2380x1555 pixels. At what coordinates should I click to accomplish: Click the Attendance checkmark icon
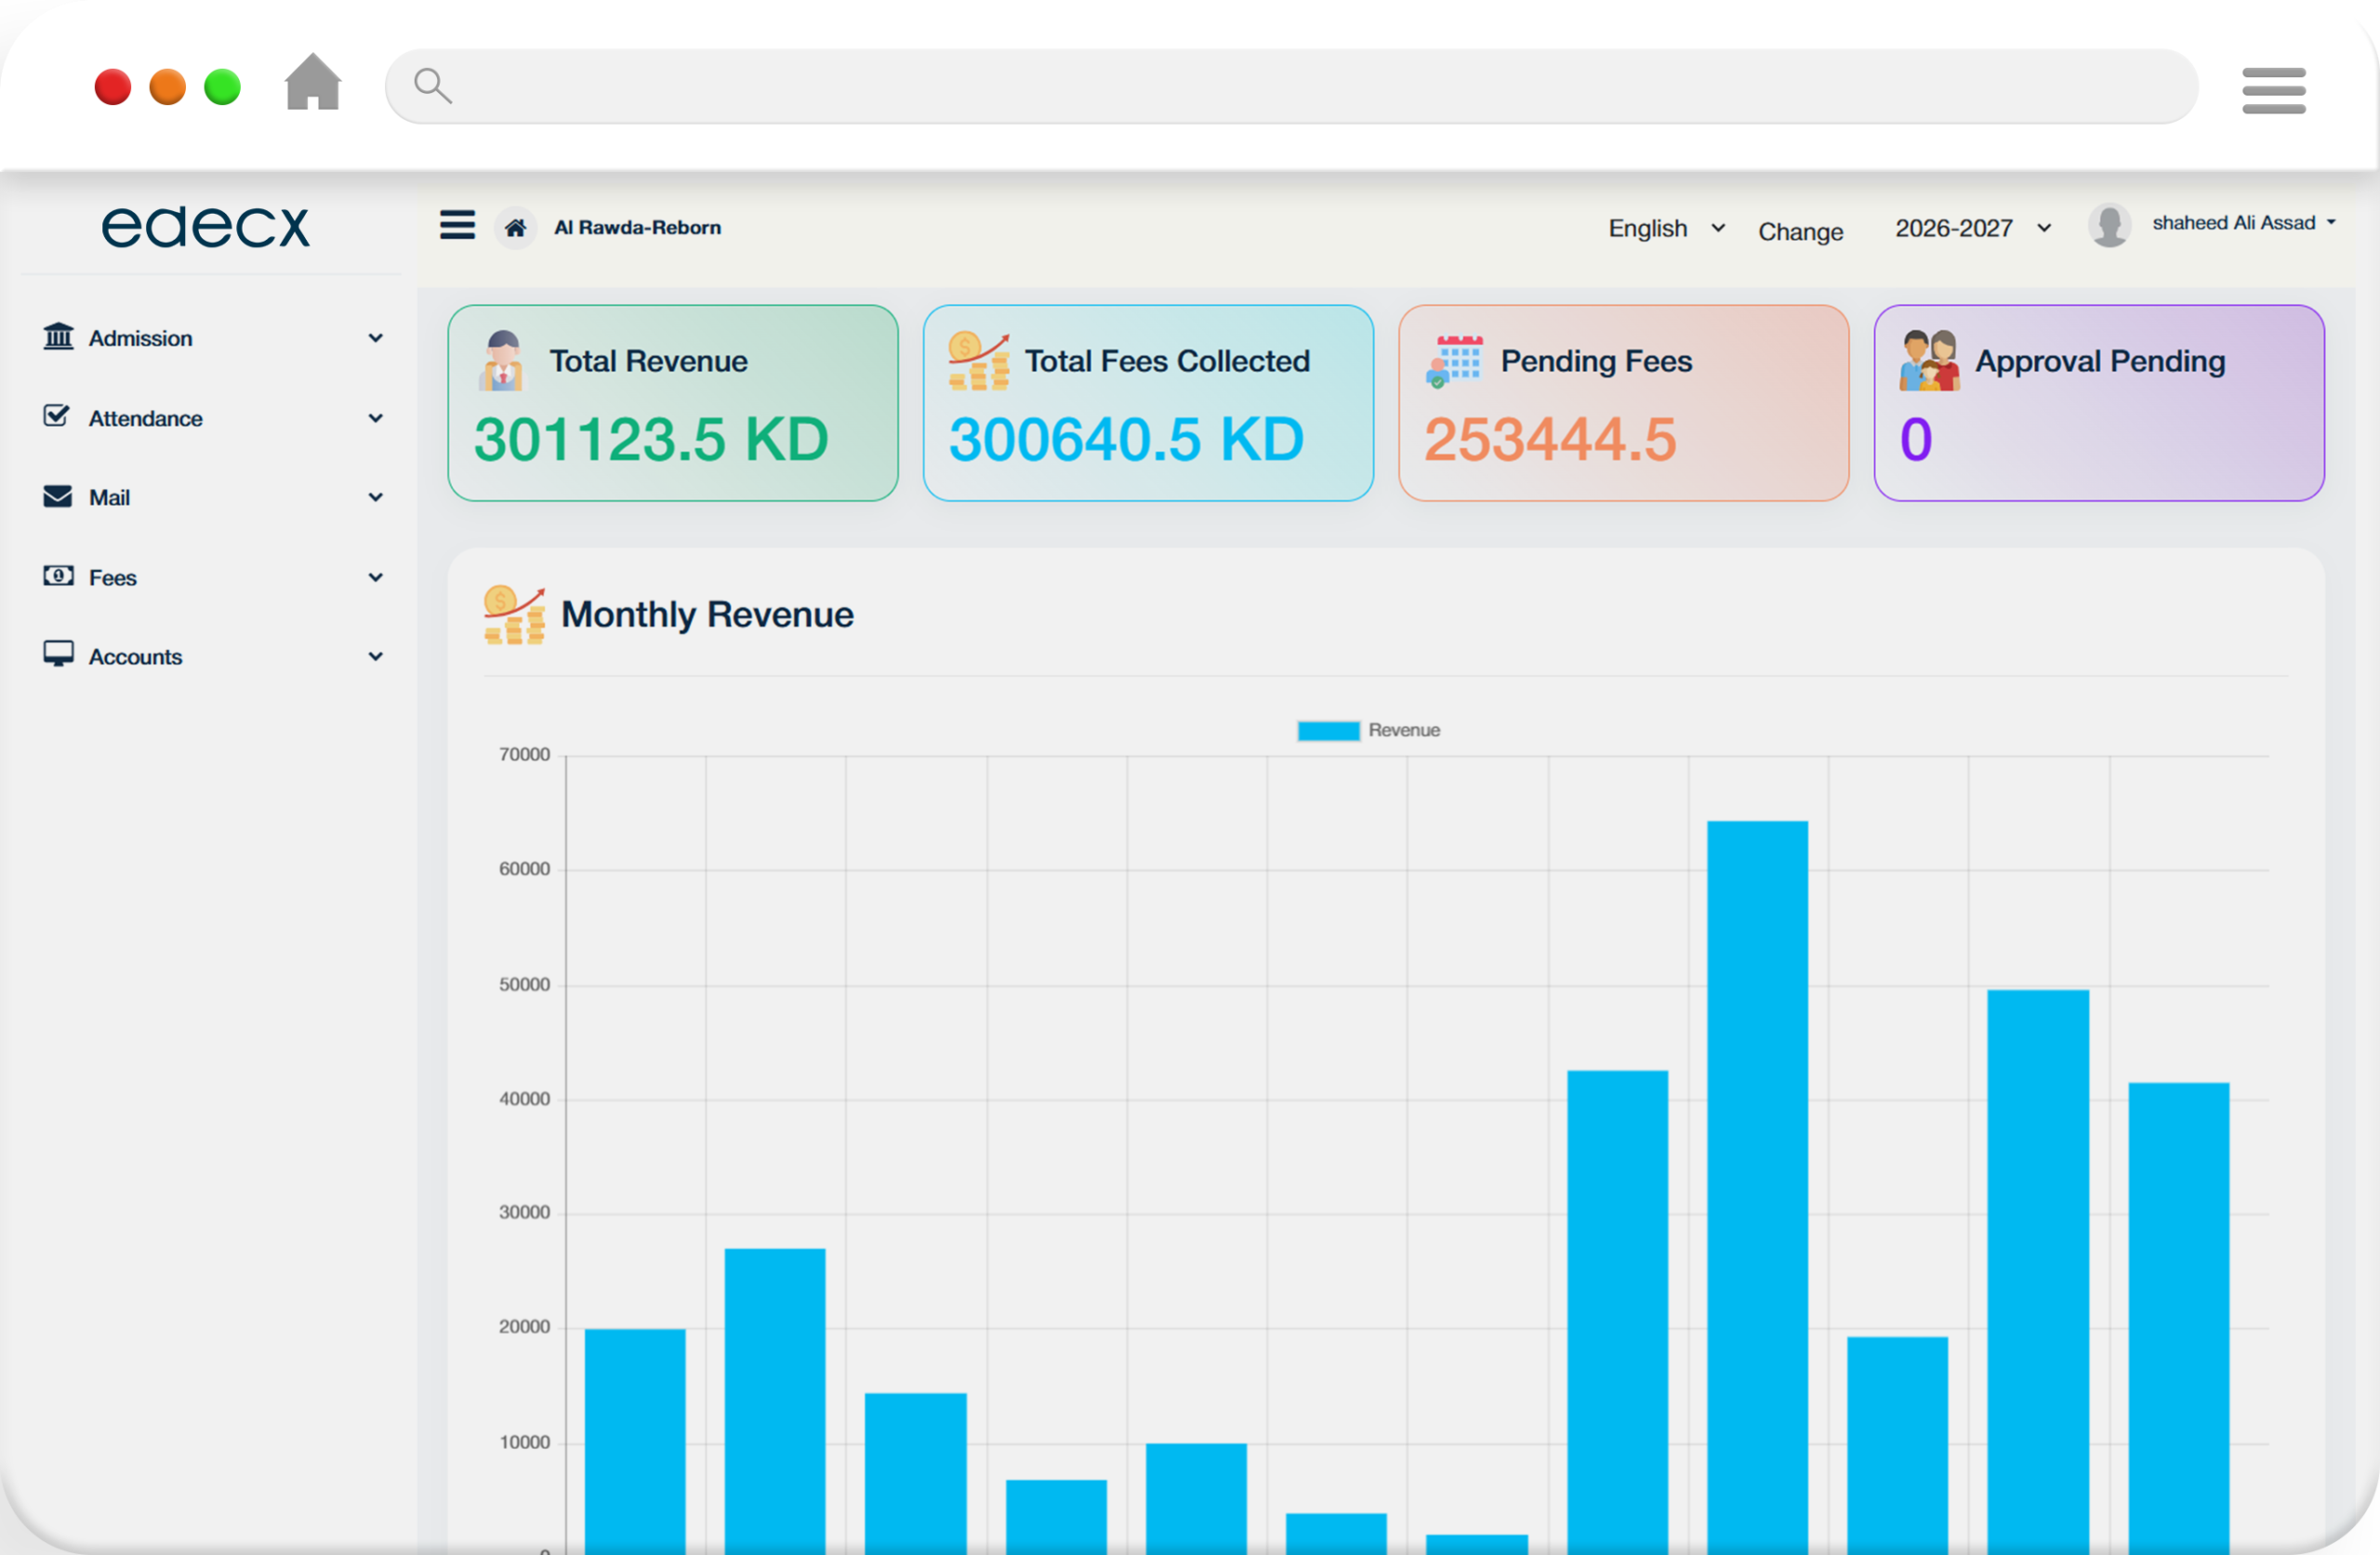coord(57,416)
